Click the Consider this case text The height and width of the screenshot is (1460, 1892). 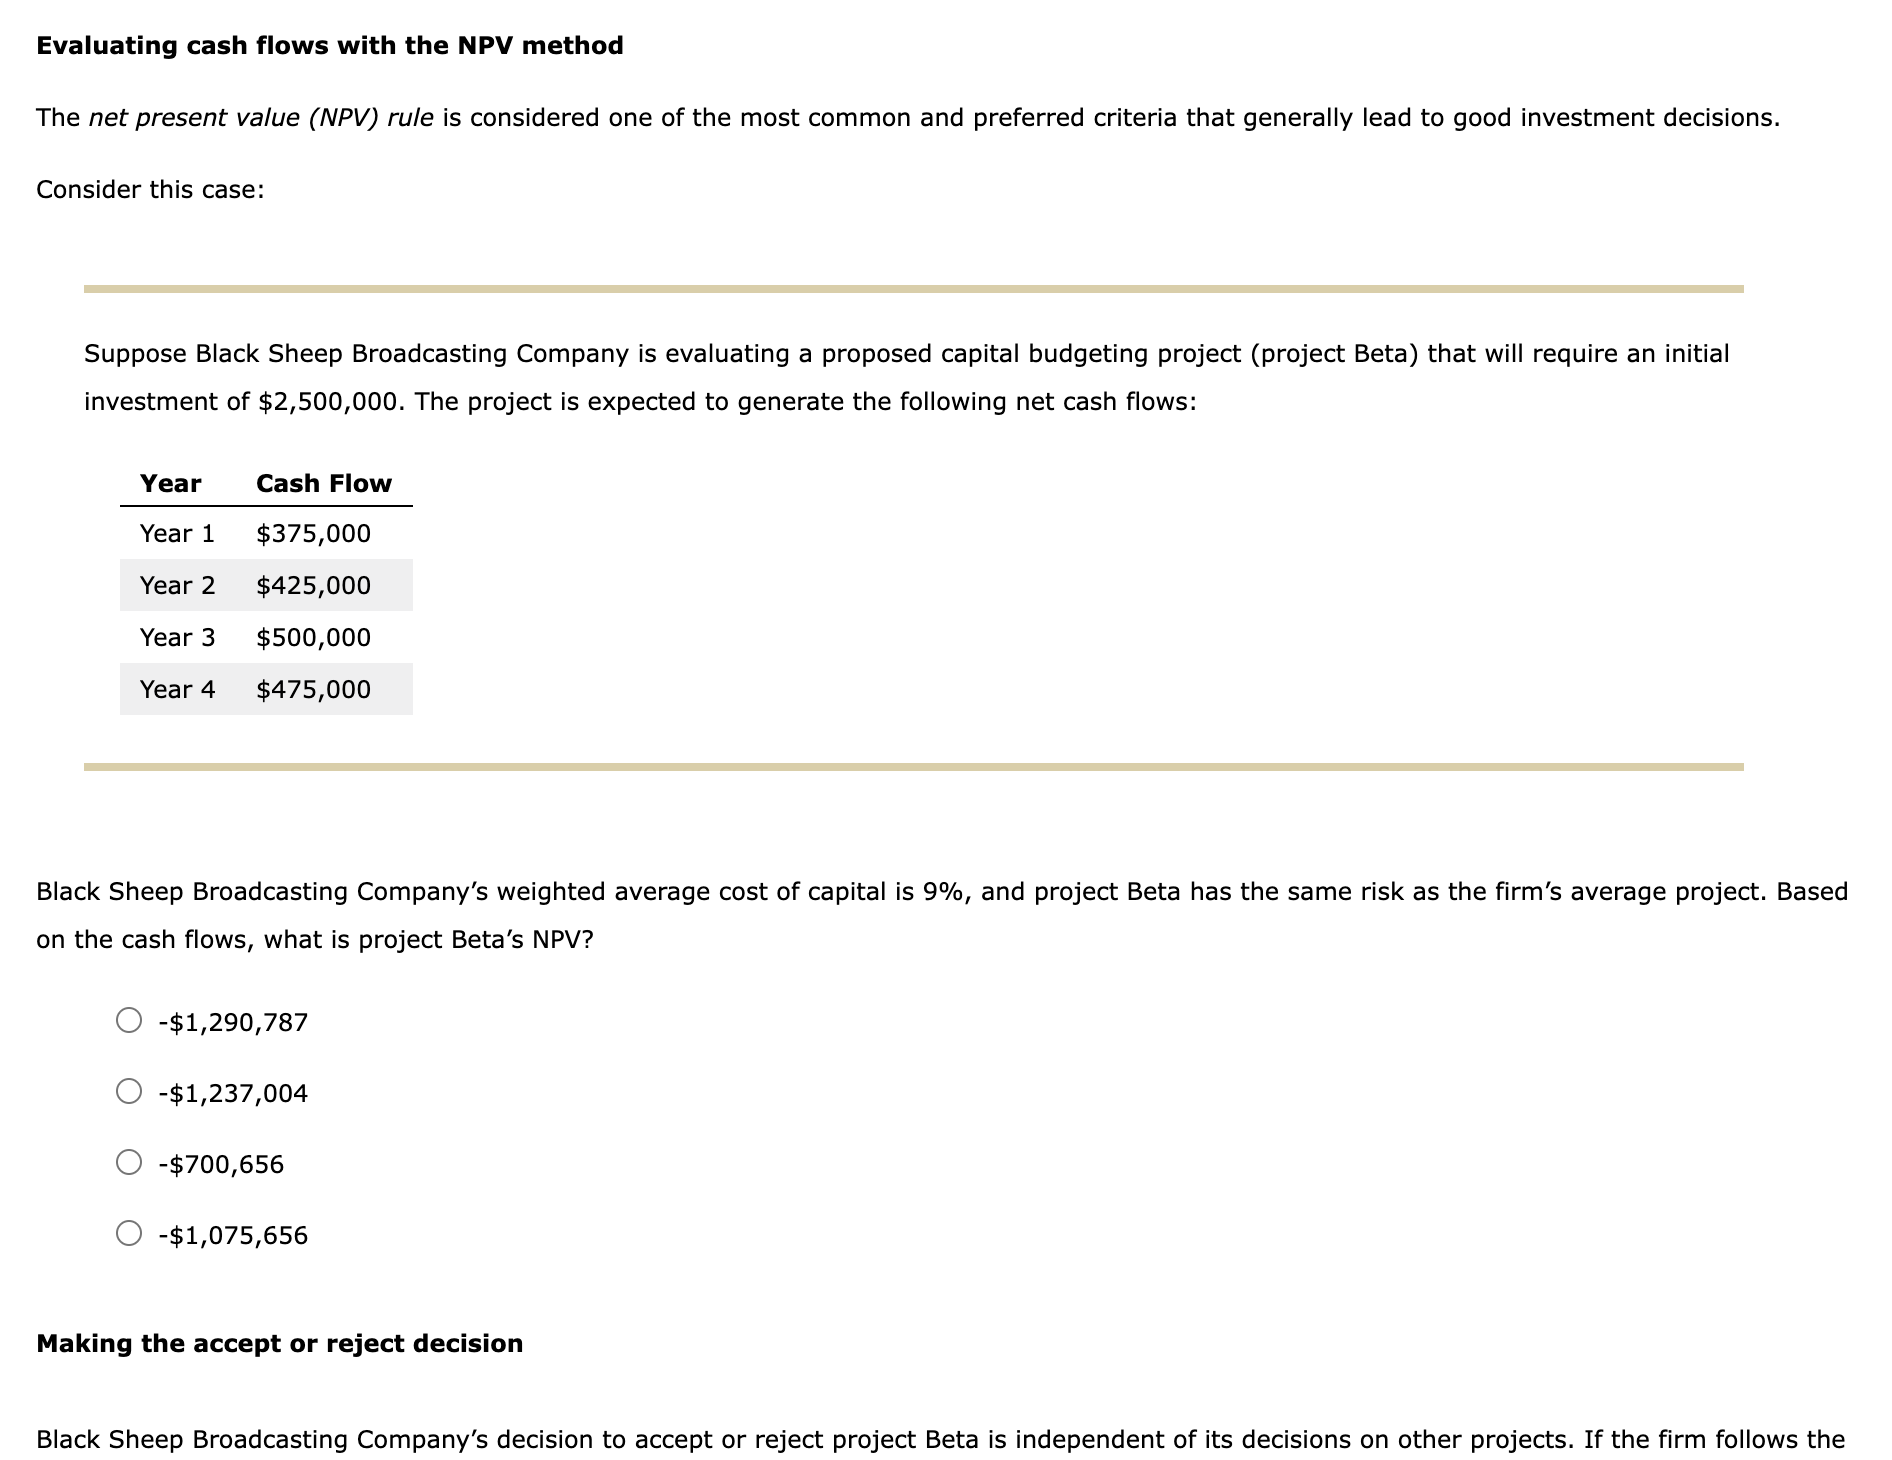[148, 189]
